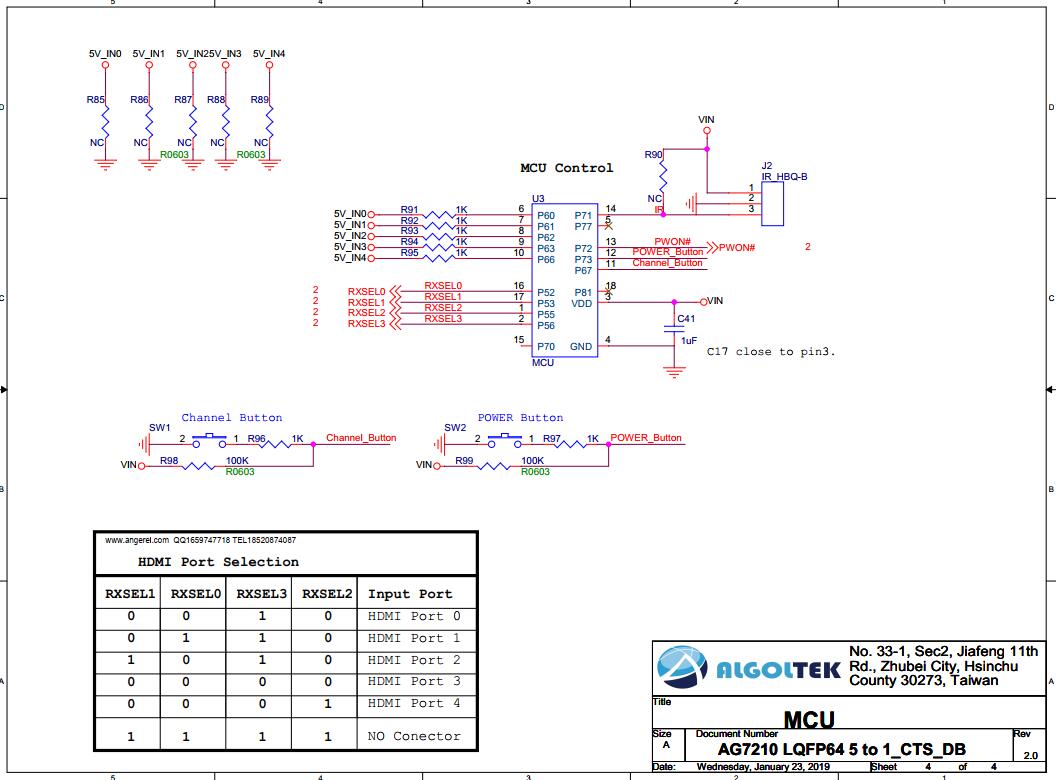Click pin name P52 on the MCU

tap(546, 292)
